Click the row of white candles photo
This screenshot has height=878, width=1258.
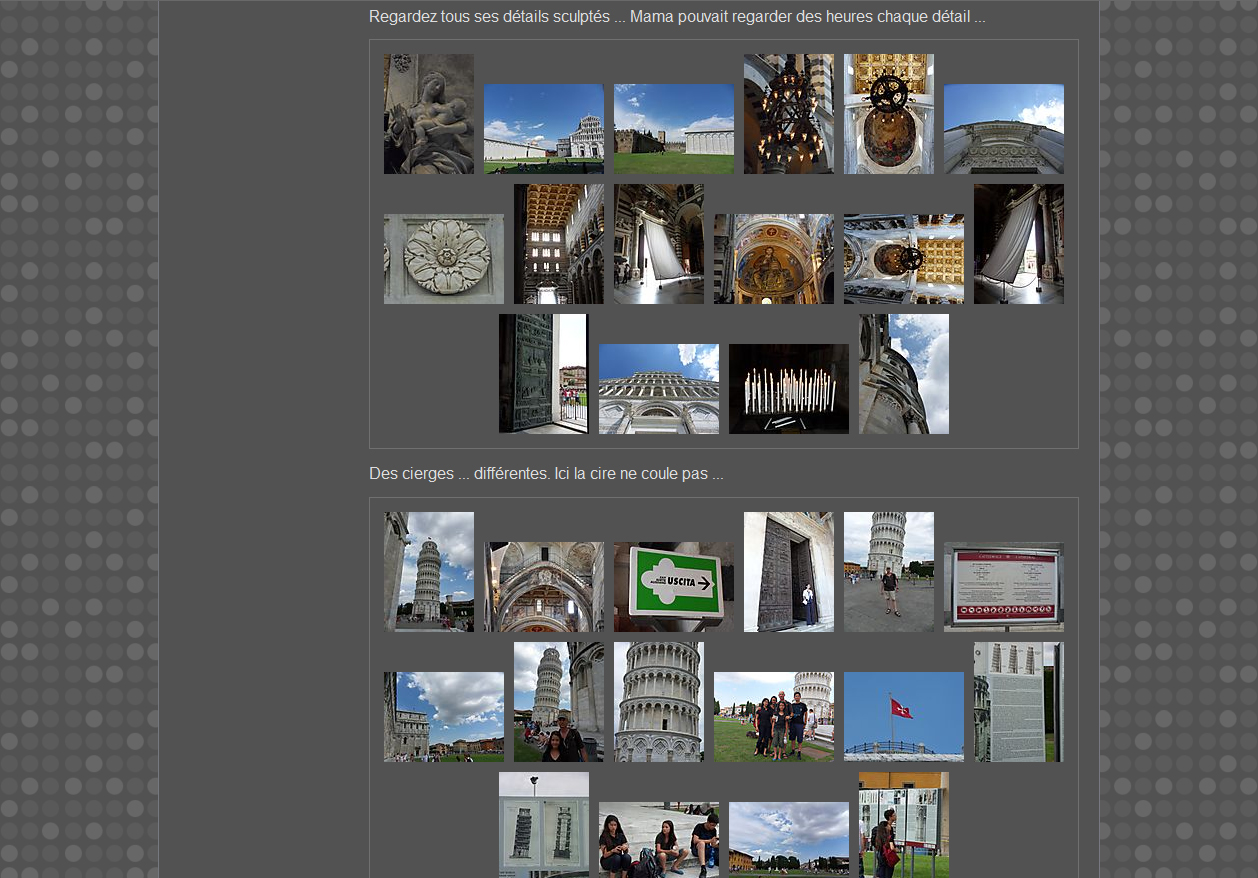(x=788, y=388)
